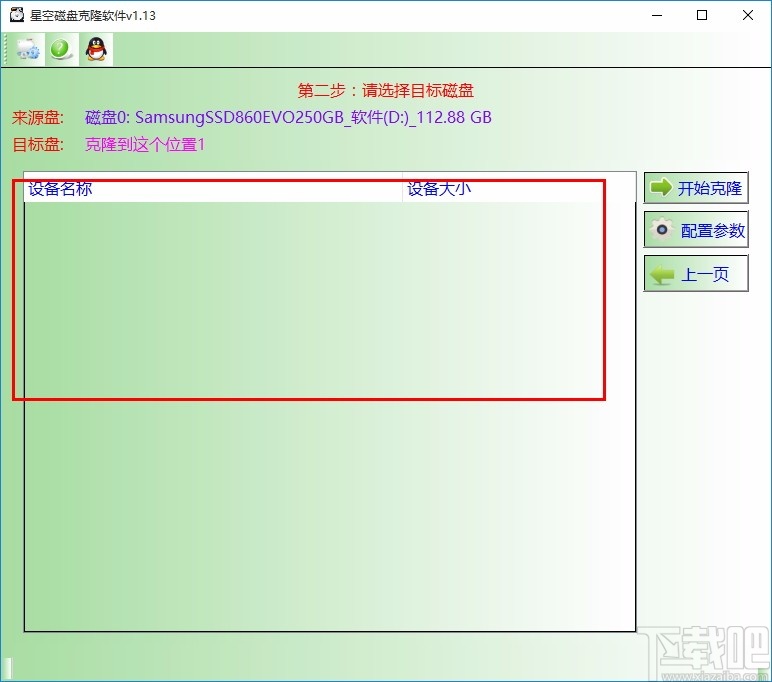Contact support via QQ penguin icon
772x682 pixels.
click(x=96, y=49)
